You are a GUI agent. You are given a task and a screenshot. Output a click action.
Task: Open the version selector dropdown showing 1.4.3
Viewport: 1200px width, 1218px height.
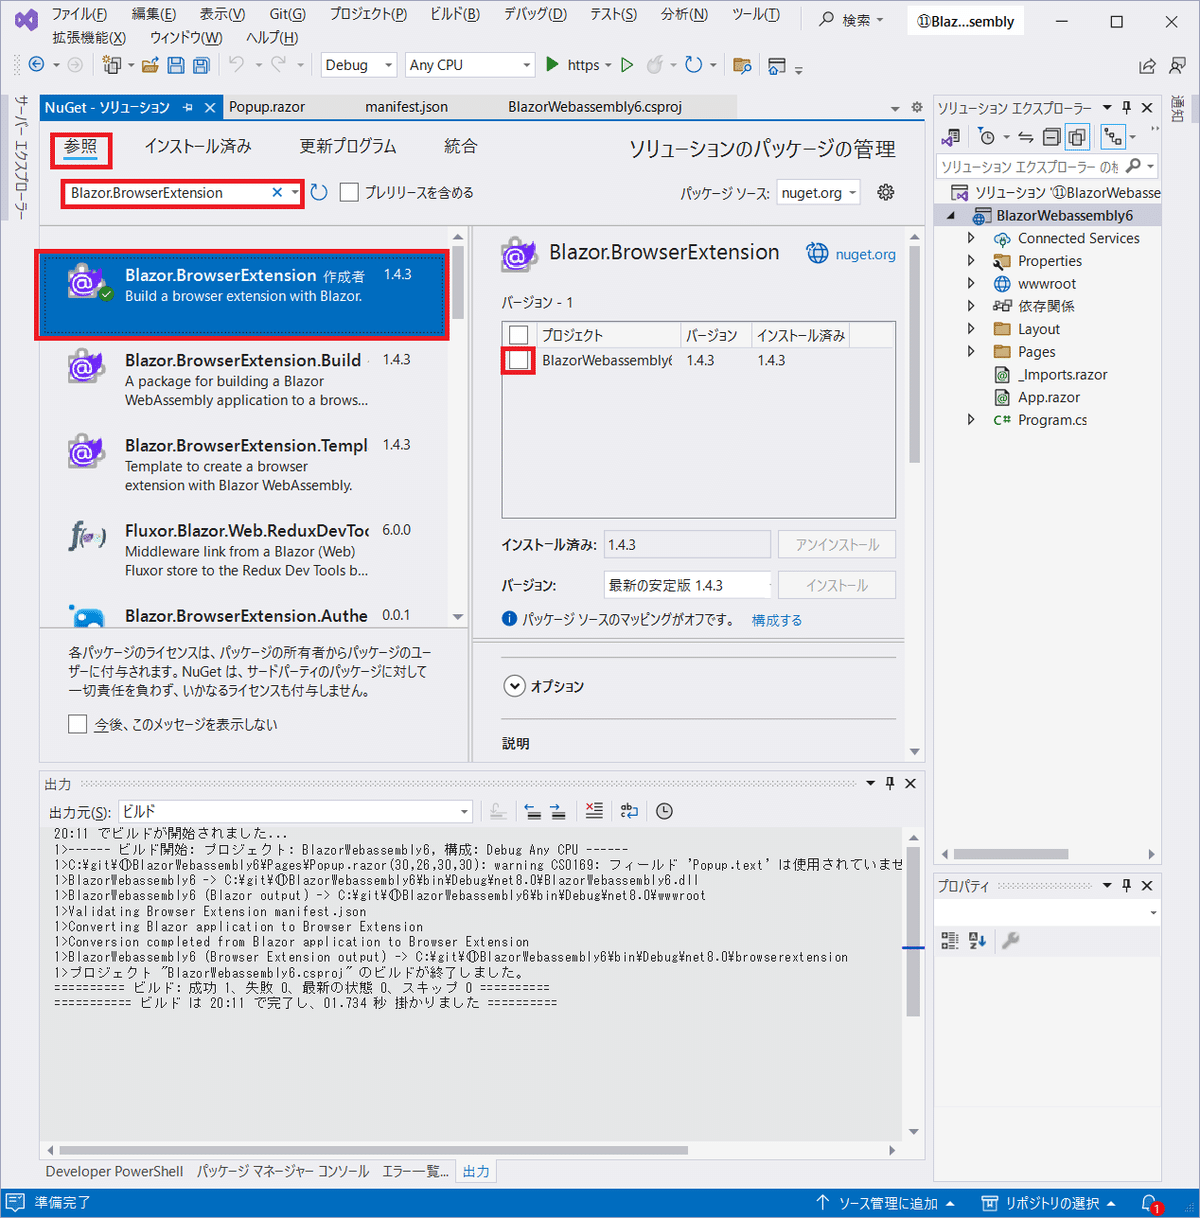click(x=688, y=585)
